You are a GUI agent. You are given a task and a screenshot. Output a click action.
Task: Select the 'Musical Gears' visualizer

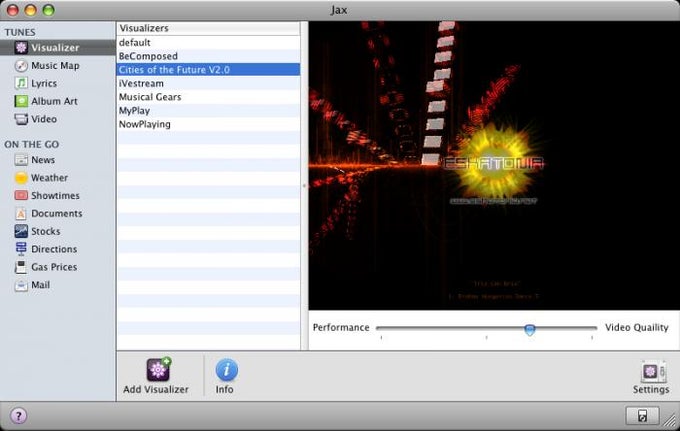tap(208, 97)
